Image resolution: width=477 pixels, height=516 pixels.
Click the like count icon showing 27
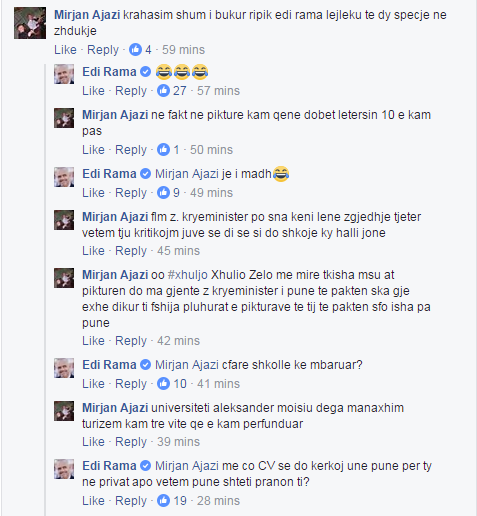click(163, 91)
